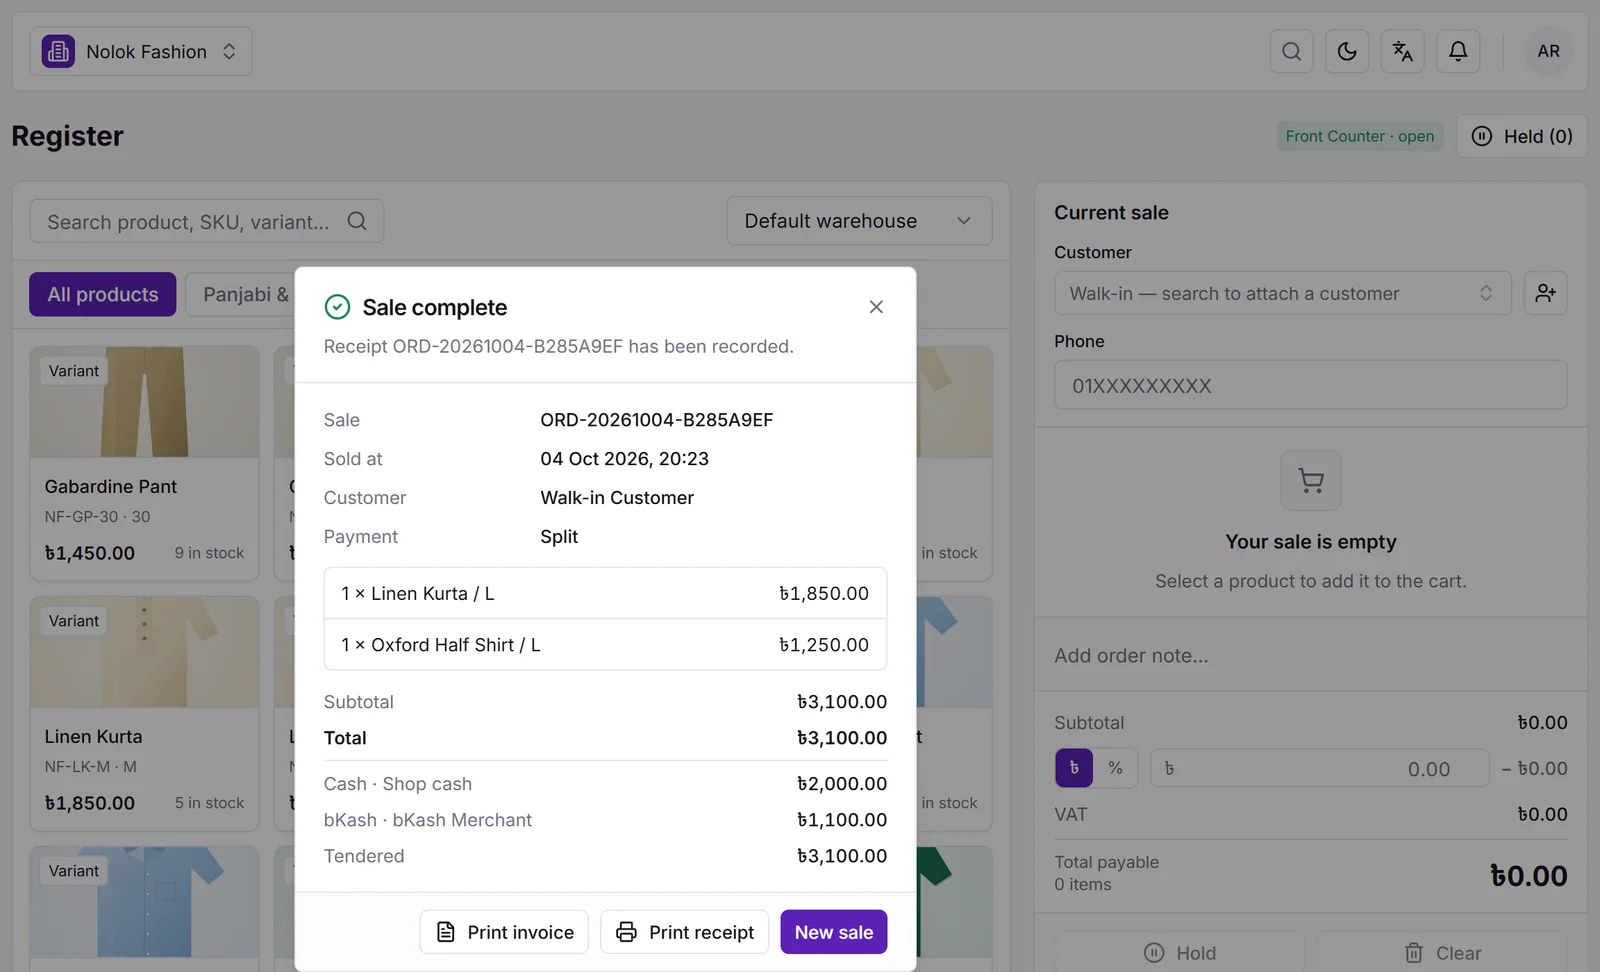Click the Hold button
Viewport: 1600px width, 972px height.
pos(1180,953)
